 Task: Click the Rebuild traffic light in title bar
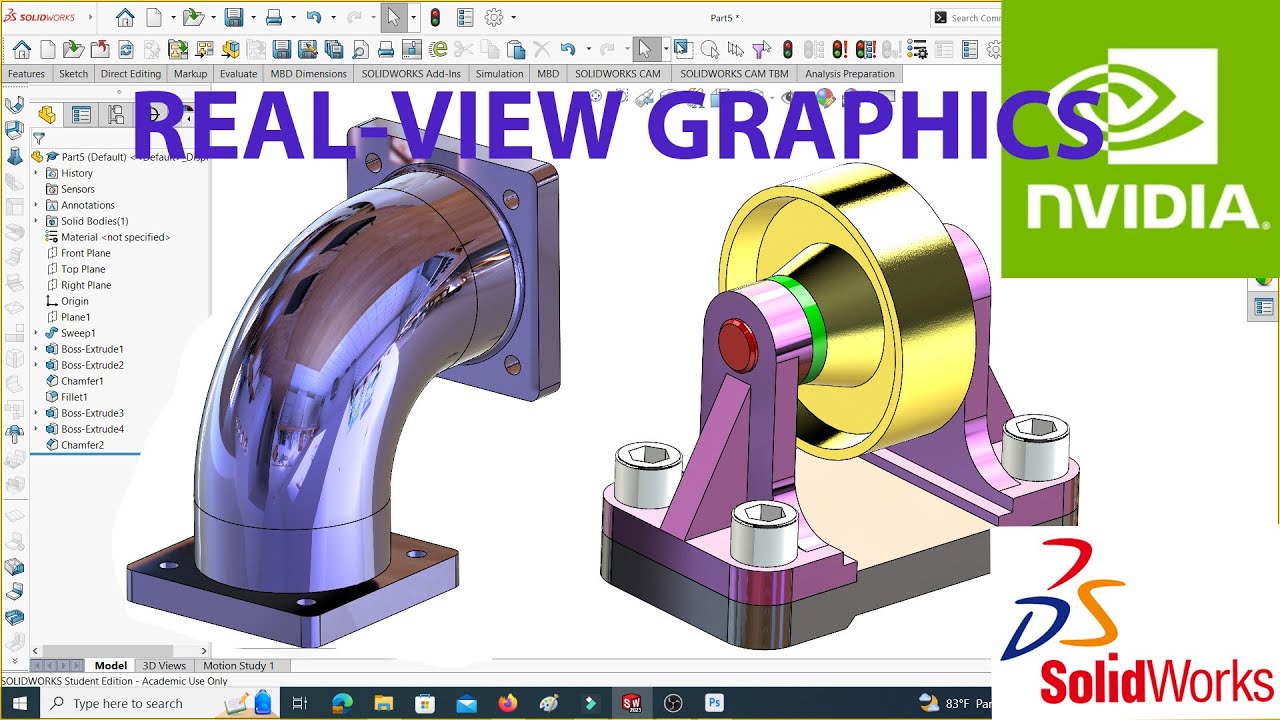click(x=435, y=17)
